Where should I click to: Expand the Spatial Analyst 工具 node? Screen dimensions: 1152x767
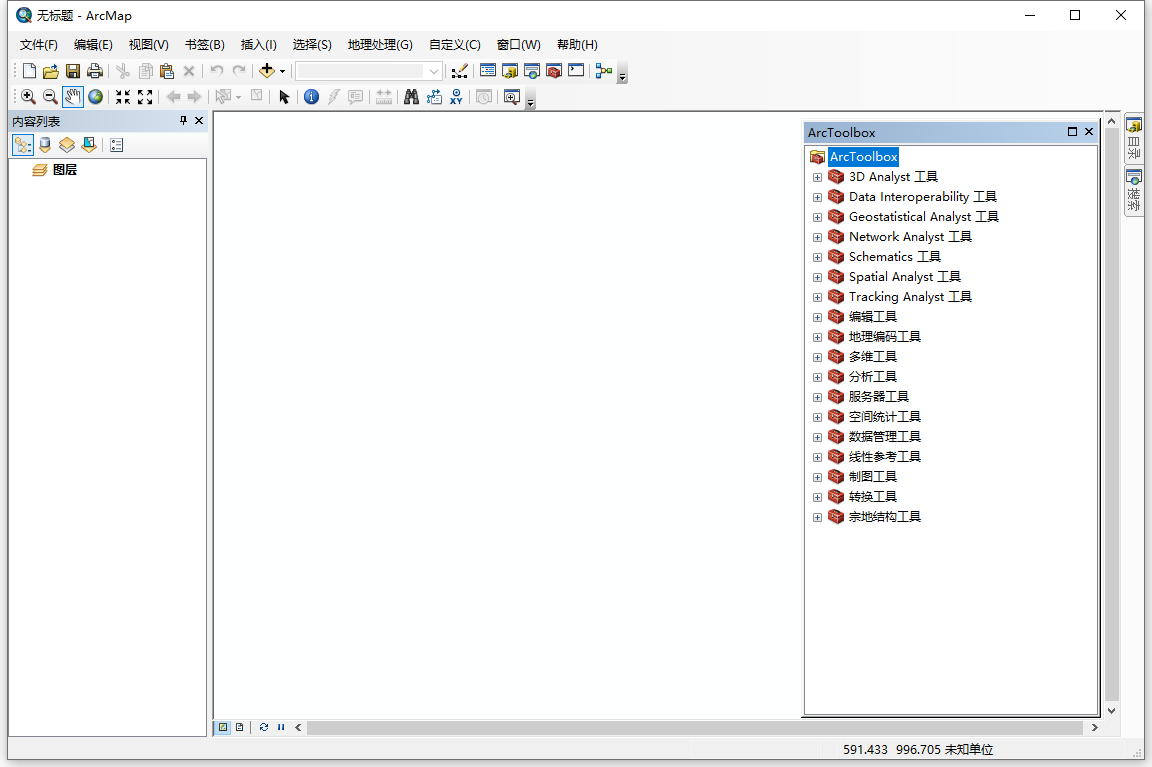tap(817, 278)
